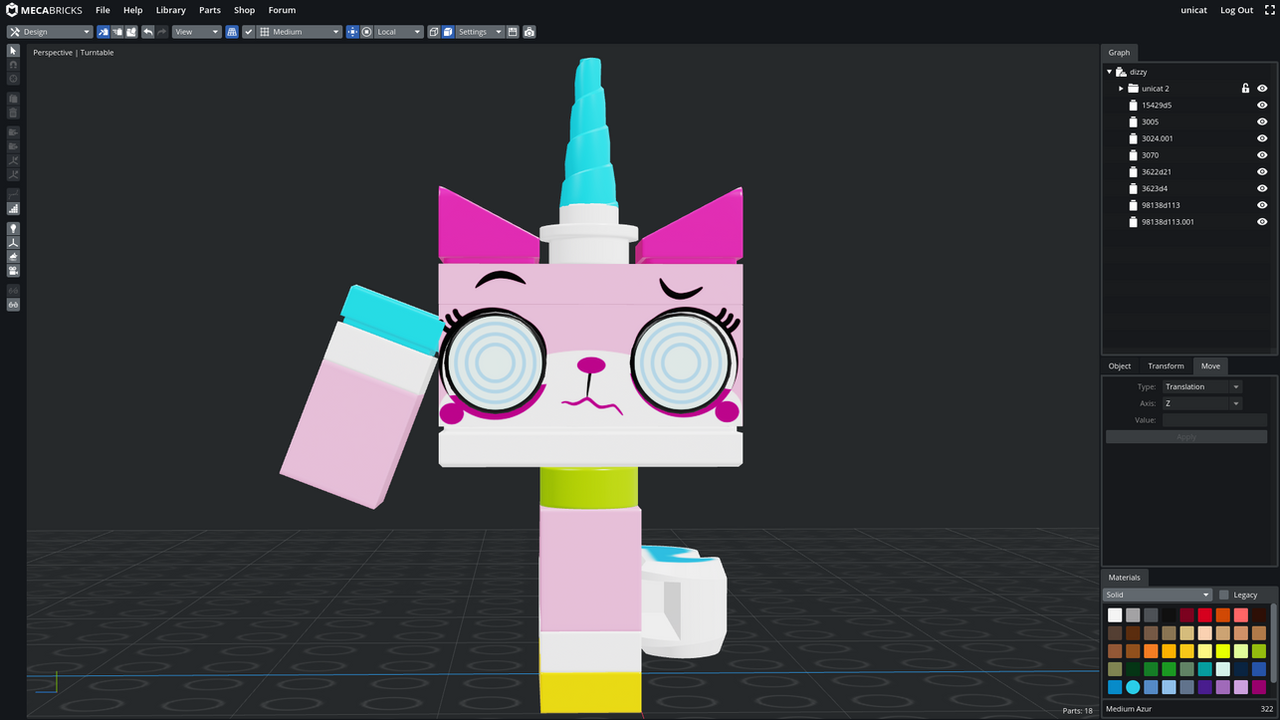Toggle visibility of part 3622d21
Image resolution: width=1280 pixels, height=720 pixels.
pyautogui.click(x=1262, y=172)
